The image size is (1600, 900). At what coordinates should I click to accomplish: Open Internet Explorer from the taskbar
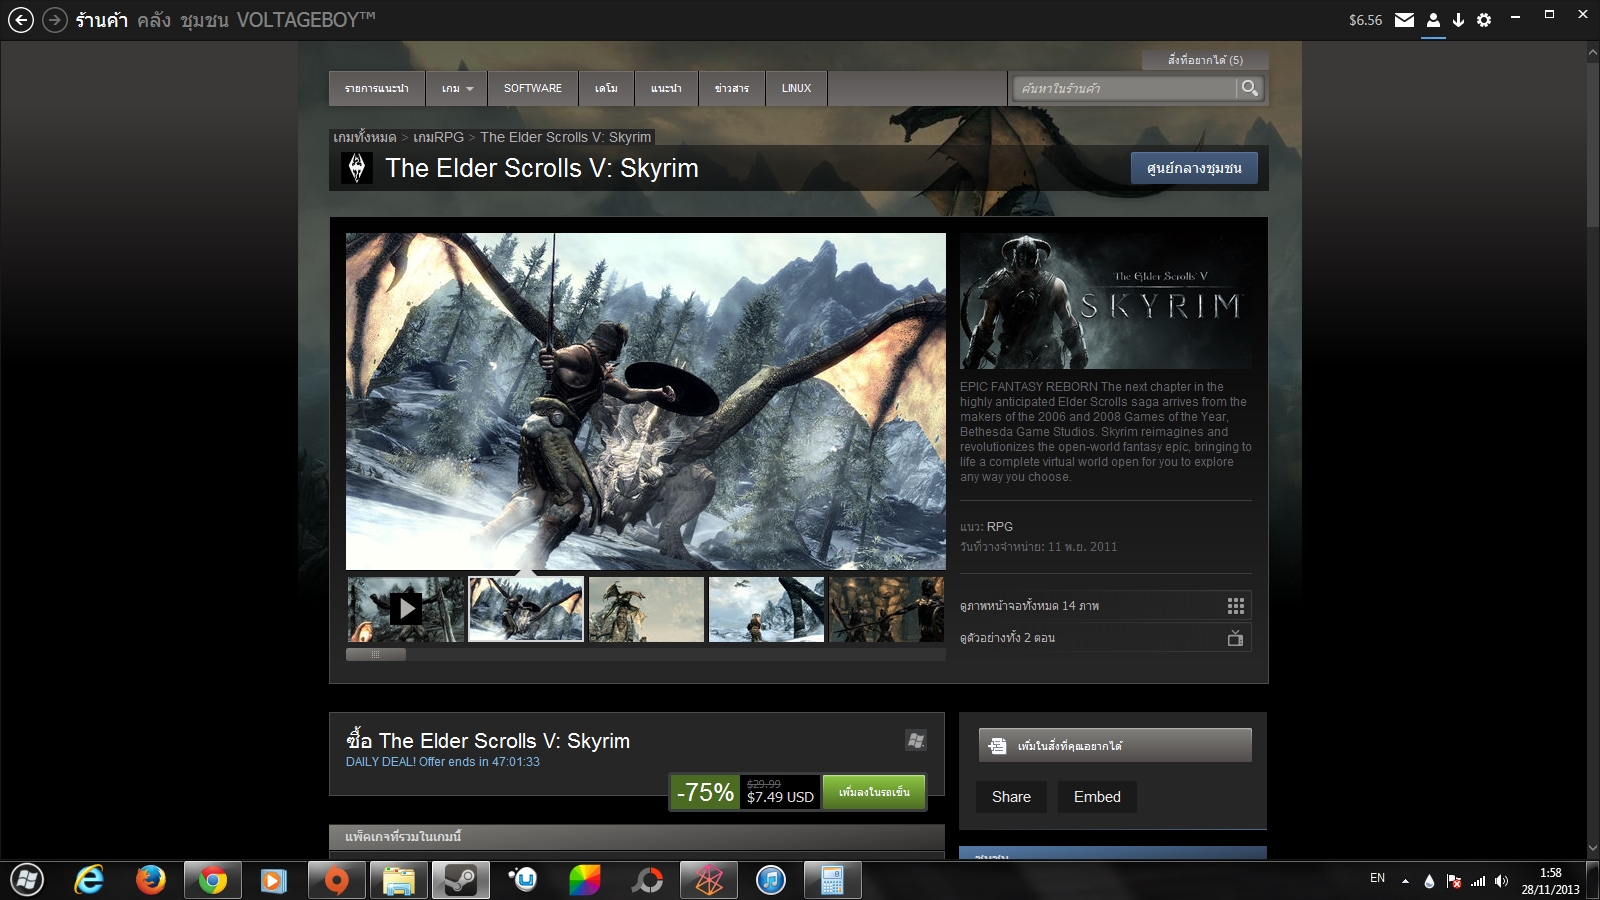[89, 880]
